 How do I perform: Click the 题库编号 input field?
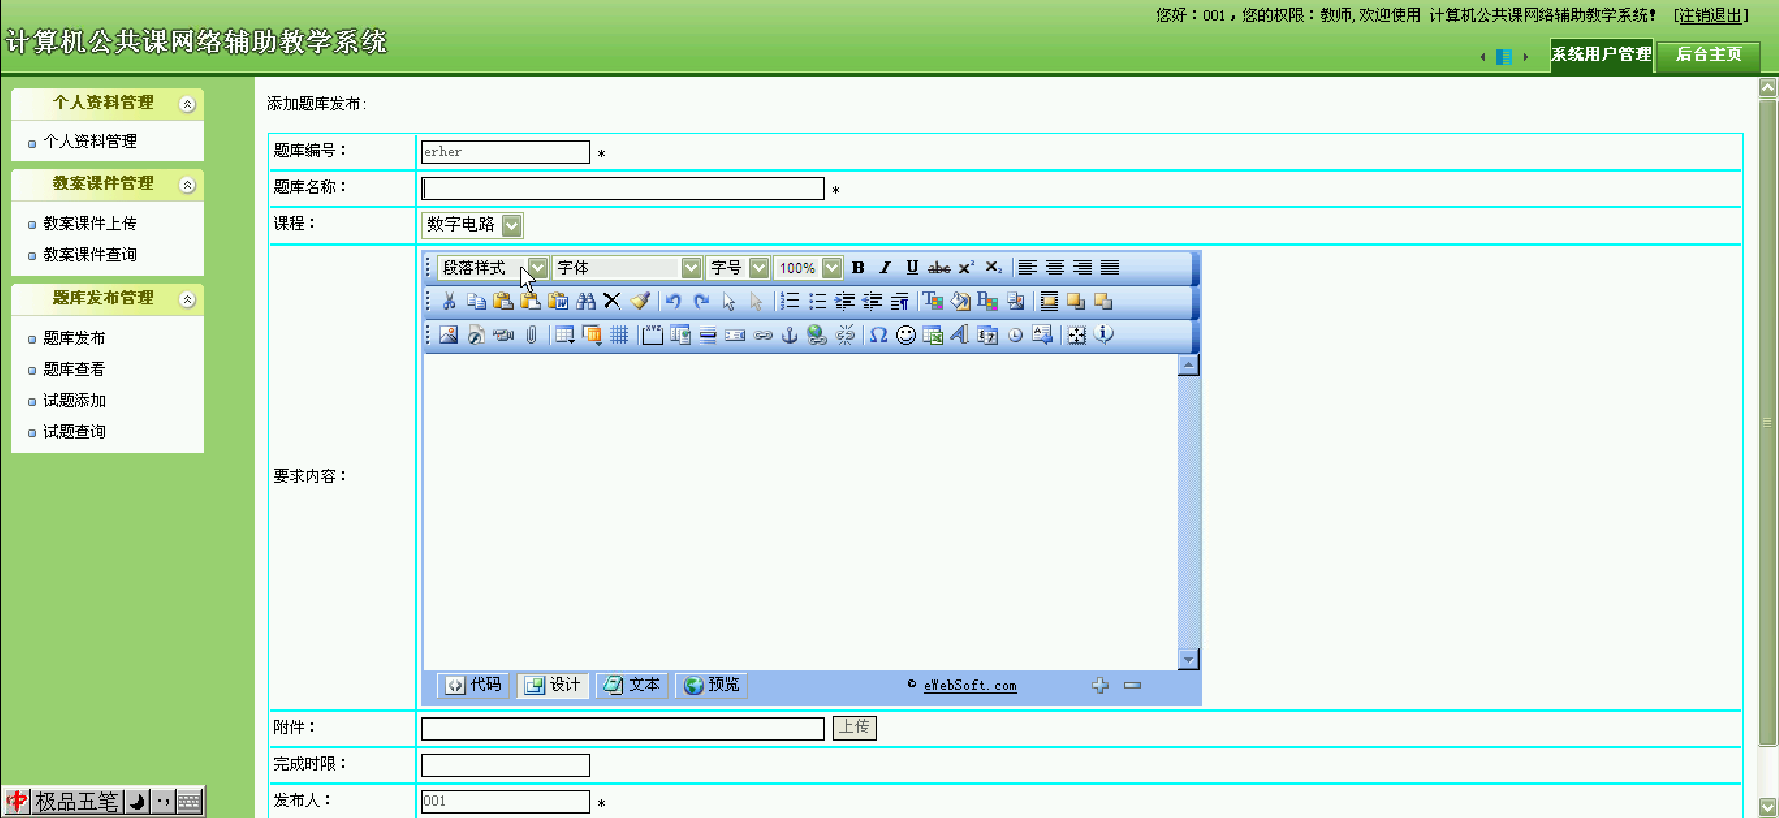[505, 152]
